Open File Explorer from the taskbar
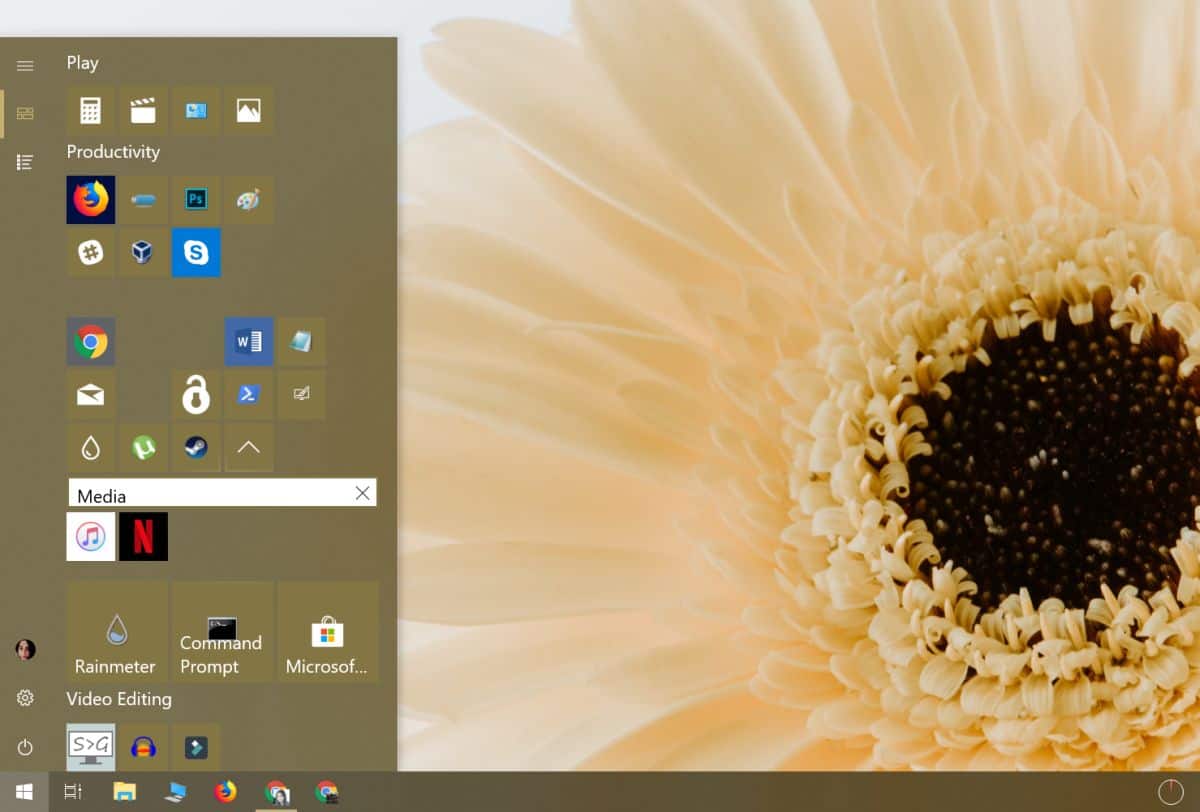Image resolution: width=1200 pixels, height=812 pixels. coord(124,792)
